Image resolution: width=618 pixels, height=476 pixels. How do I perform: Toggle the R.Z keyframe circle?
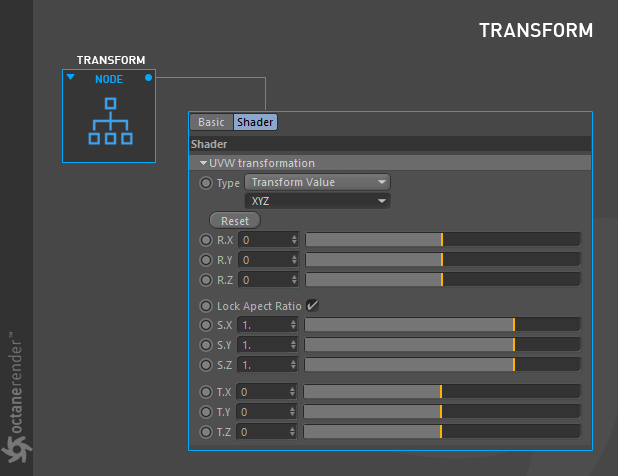pos(206,280)
